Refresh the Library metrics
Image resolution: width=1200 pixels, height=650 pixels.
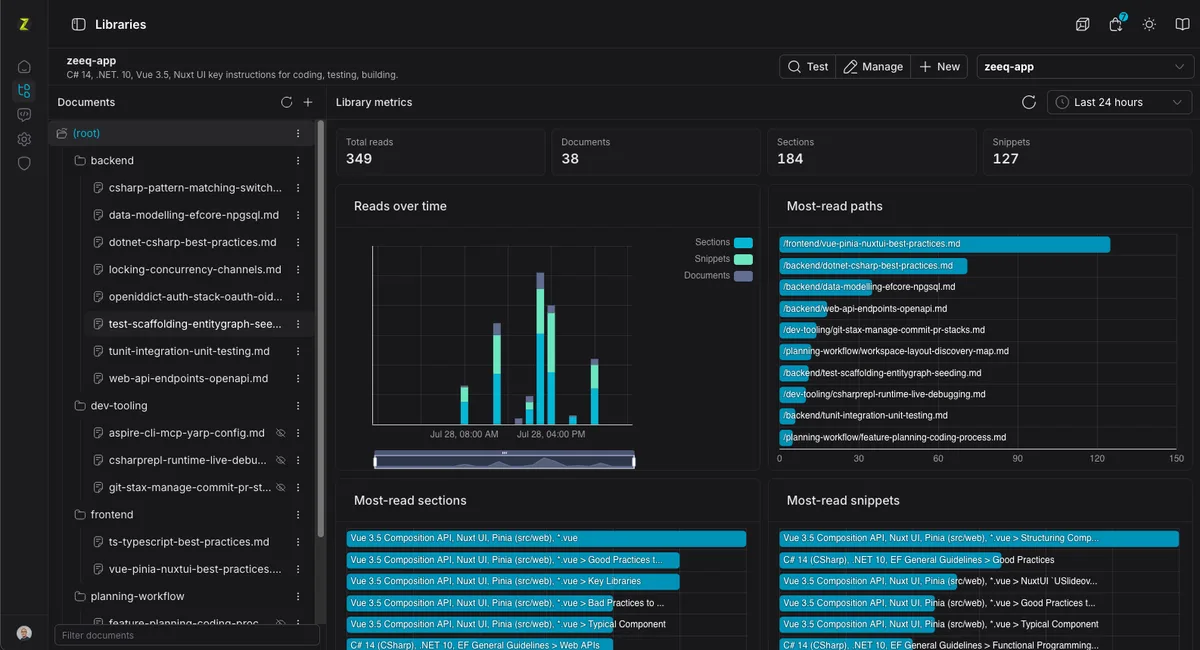pos(1029,102)
